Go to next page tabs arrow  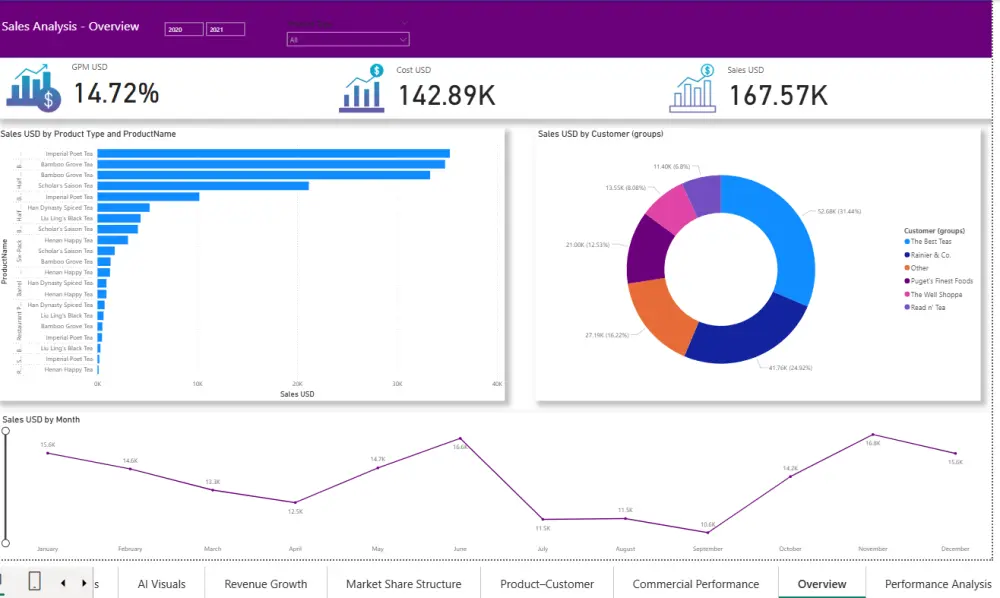(x=84, y=583)
